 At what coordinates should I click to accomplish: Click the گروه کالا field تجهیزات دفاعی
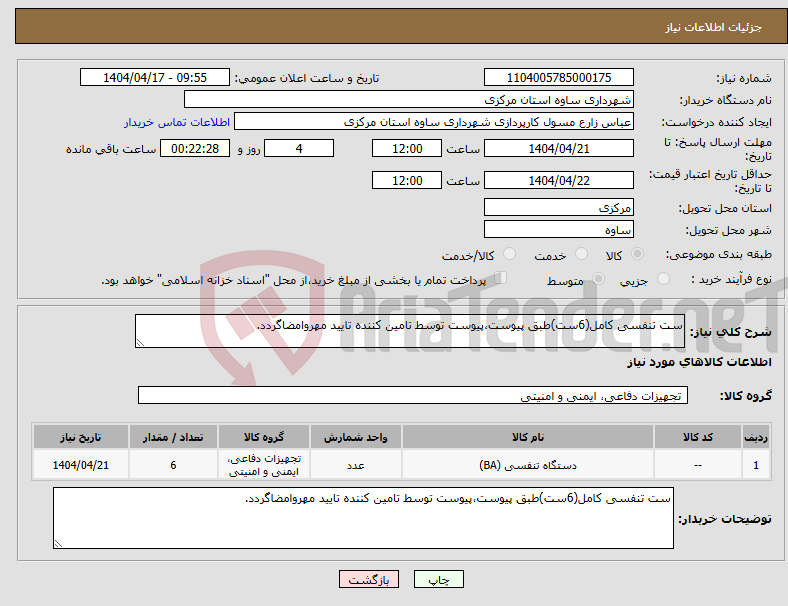413,395
